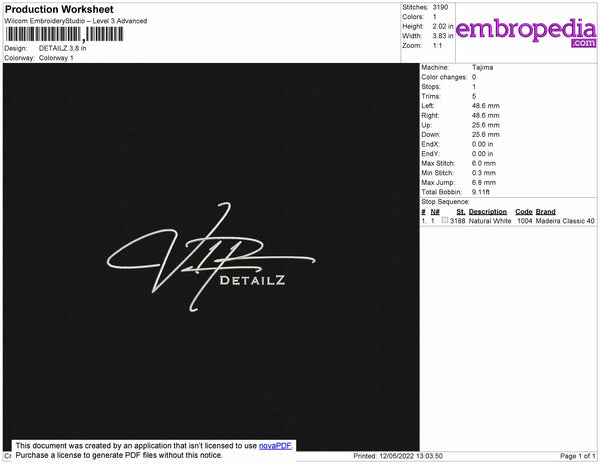The height and width of the screenshot is (464, 600).
Task: Open the novaPDF hyperlink
Action: [x=275, y=446]
